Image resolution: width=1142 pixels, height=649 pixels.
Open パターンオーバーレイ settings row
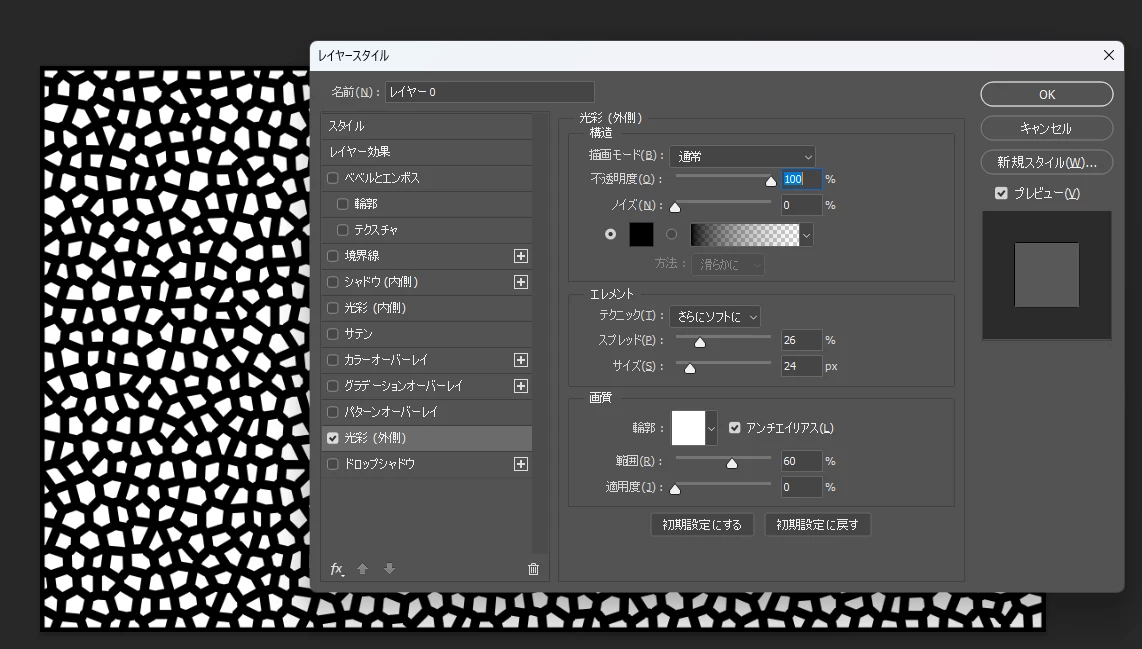[x=427, y=412]
